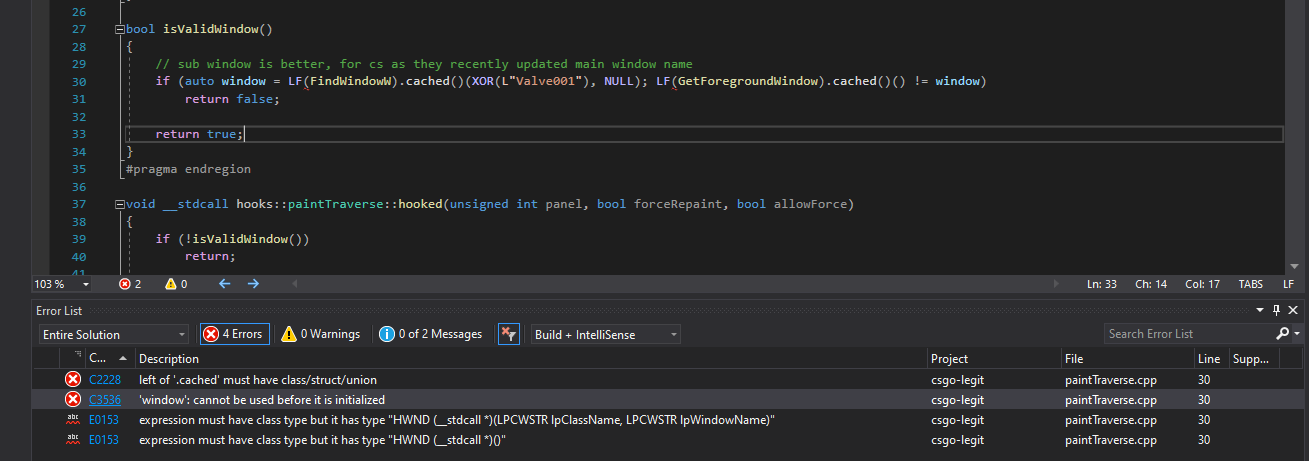Click the TABS indentation indicator

click(x=1251, y=284)
